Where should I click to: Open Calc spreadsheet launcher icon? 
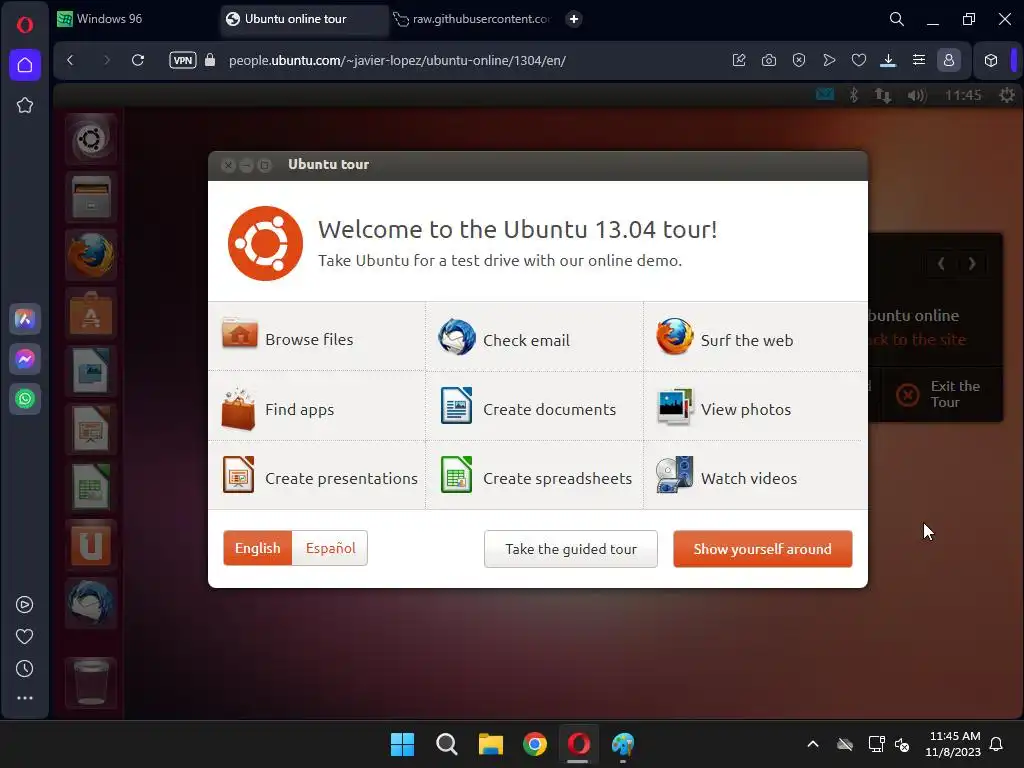pyautogui.click(x=91, y=487)
